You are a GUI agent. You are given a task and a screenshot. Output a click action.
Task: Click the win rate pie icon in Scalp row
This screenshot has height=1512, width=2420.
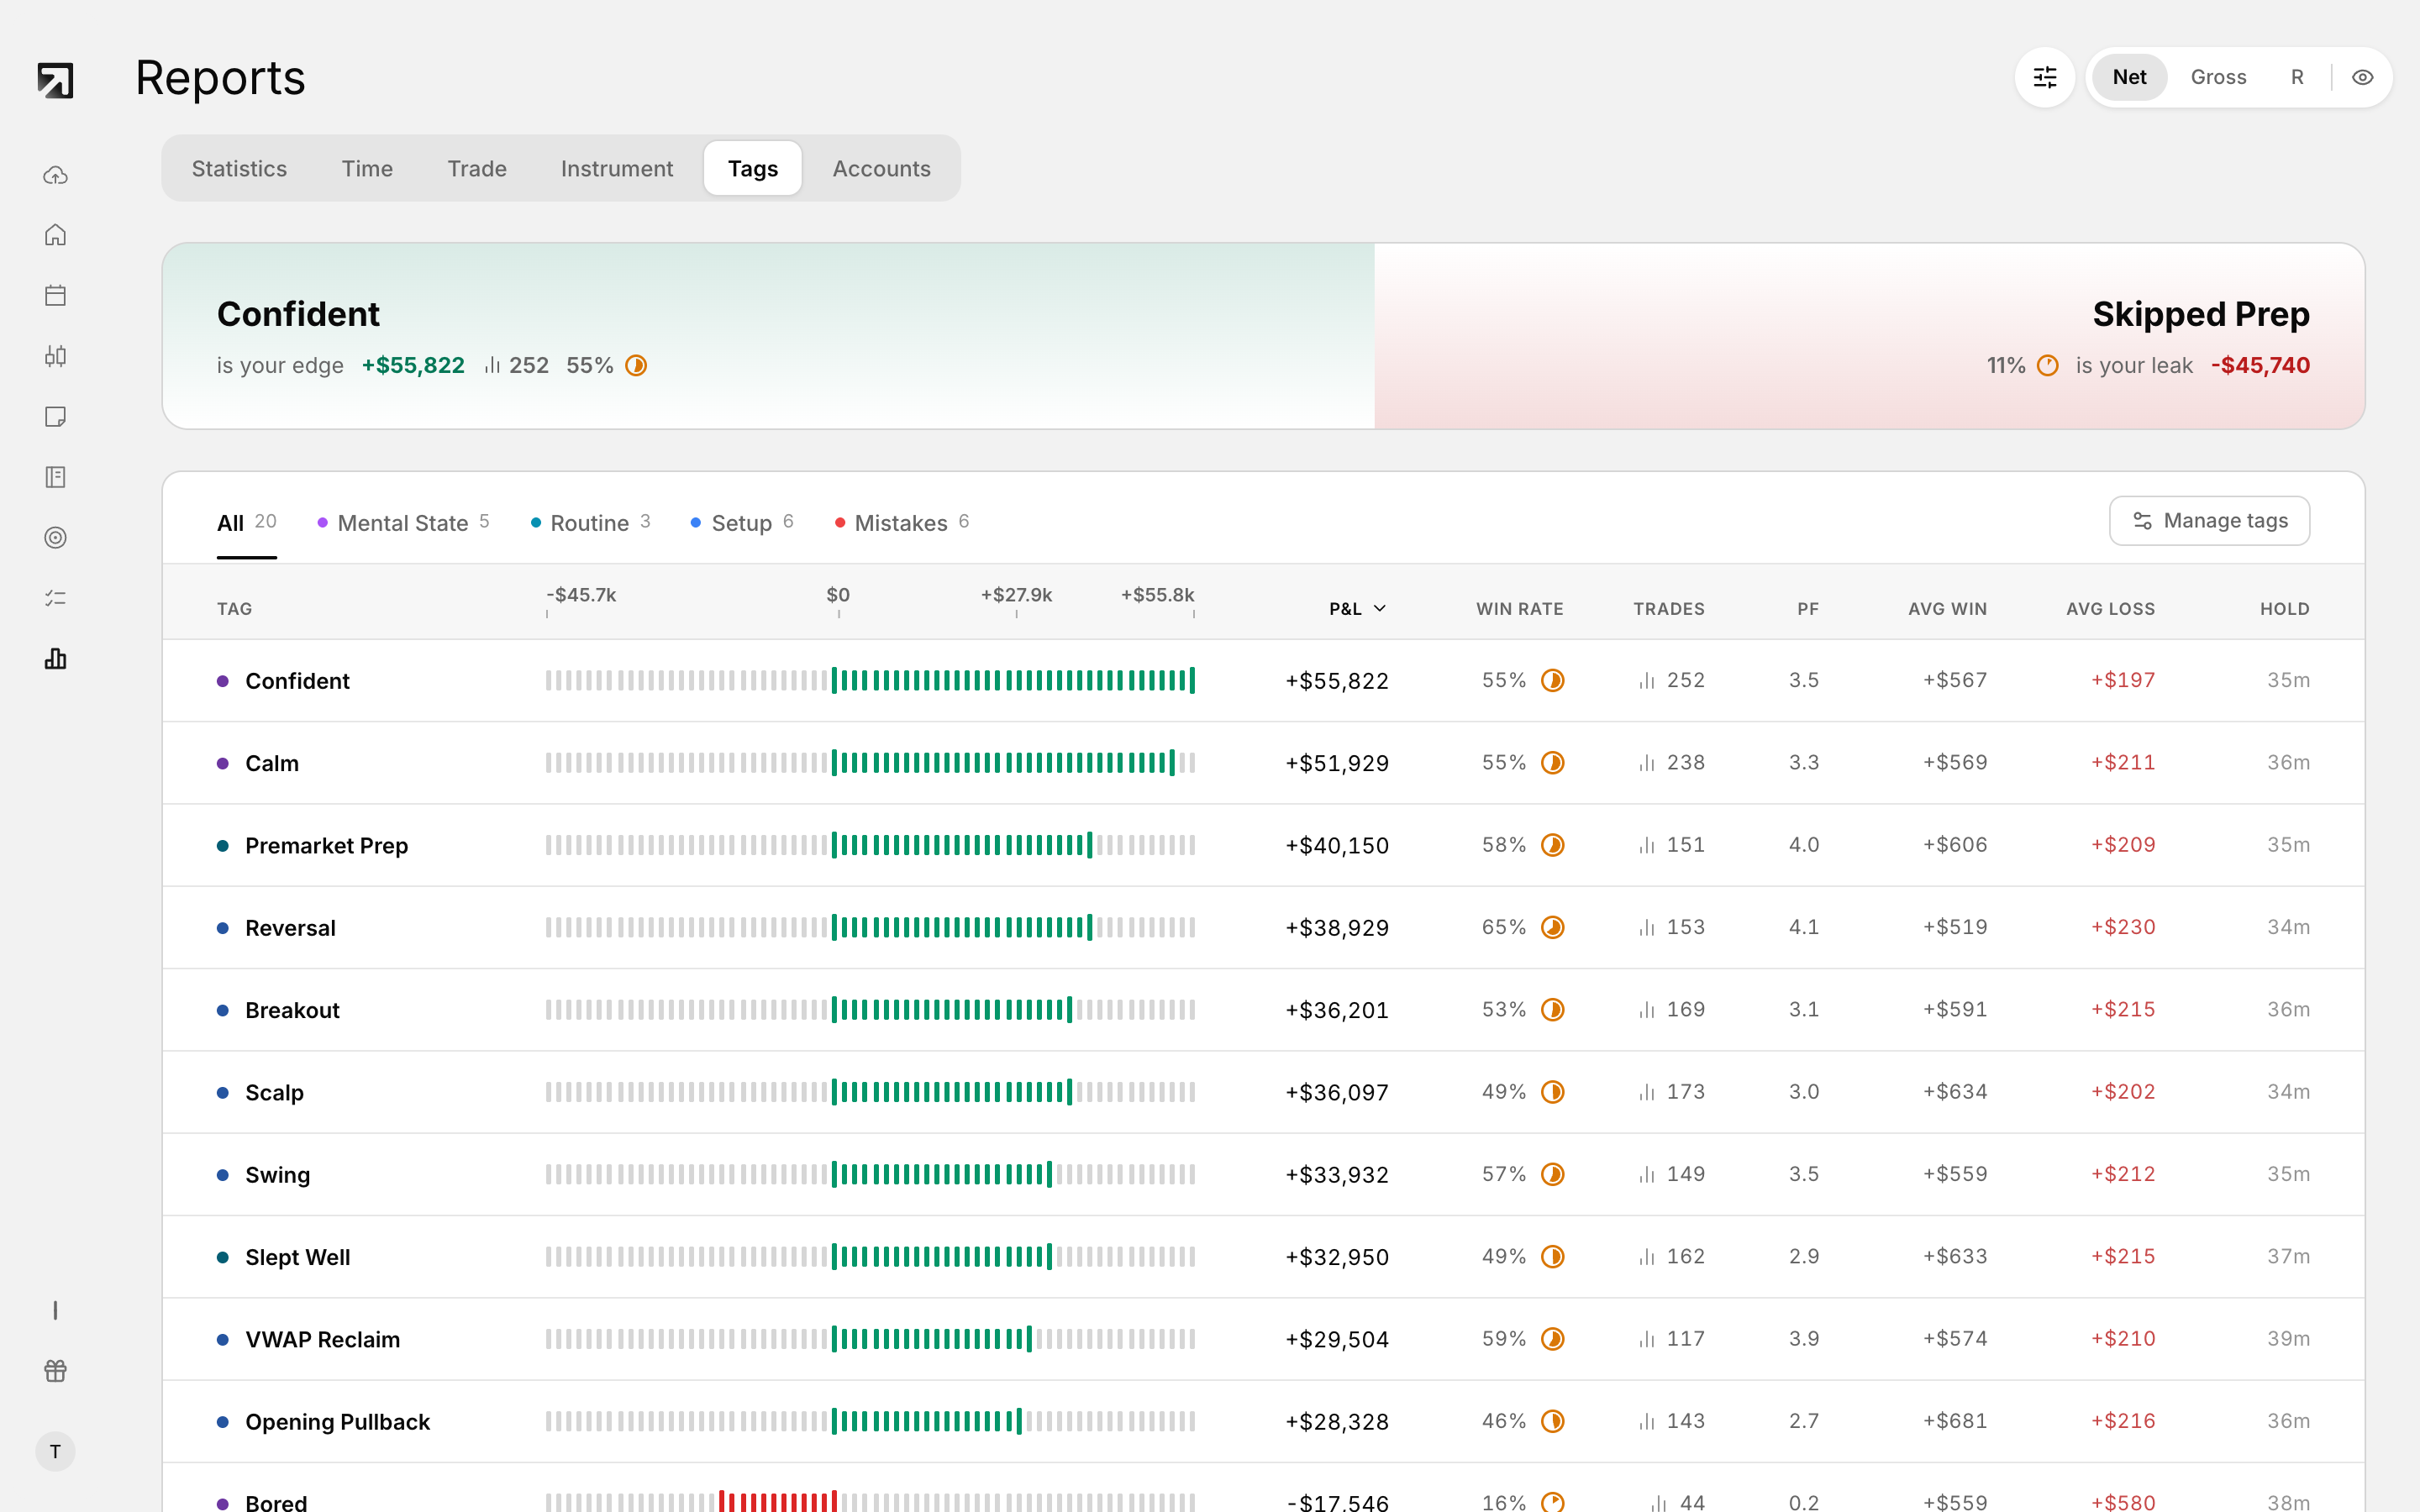[x=1552, y=1092]
